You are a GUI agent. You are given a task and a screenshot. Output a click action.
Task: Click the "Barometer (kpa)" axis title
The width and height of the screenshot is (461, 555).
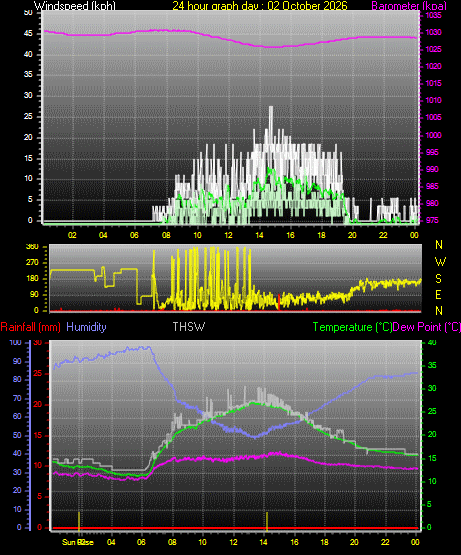[409, 6]
